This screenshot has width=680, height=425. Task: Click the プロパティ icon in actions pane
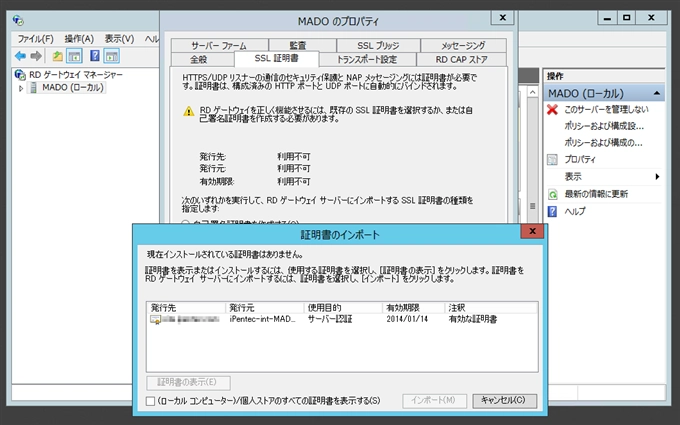coord(552,160)
